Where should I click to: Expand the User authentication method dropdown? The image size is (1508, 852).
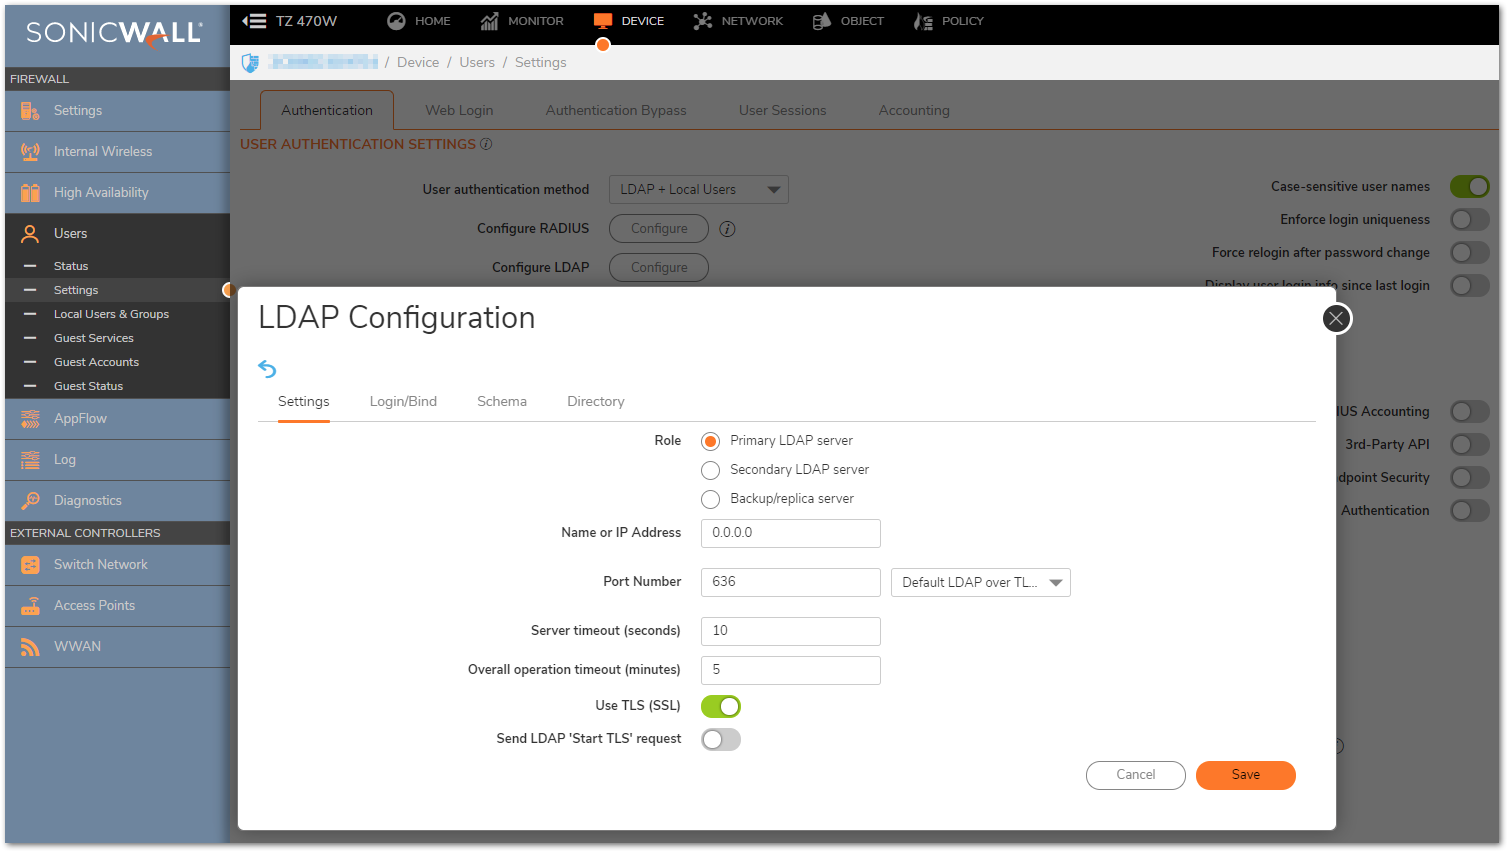point(698,190)
